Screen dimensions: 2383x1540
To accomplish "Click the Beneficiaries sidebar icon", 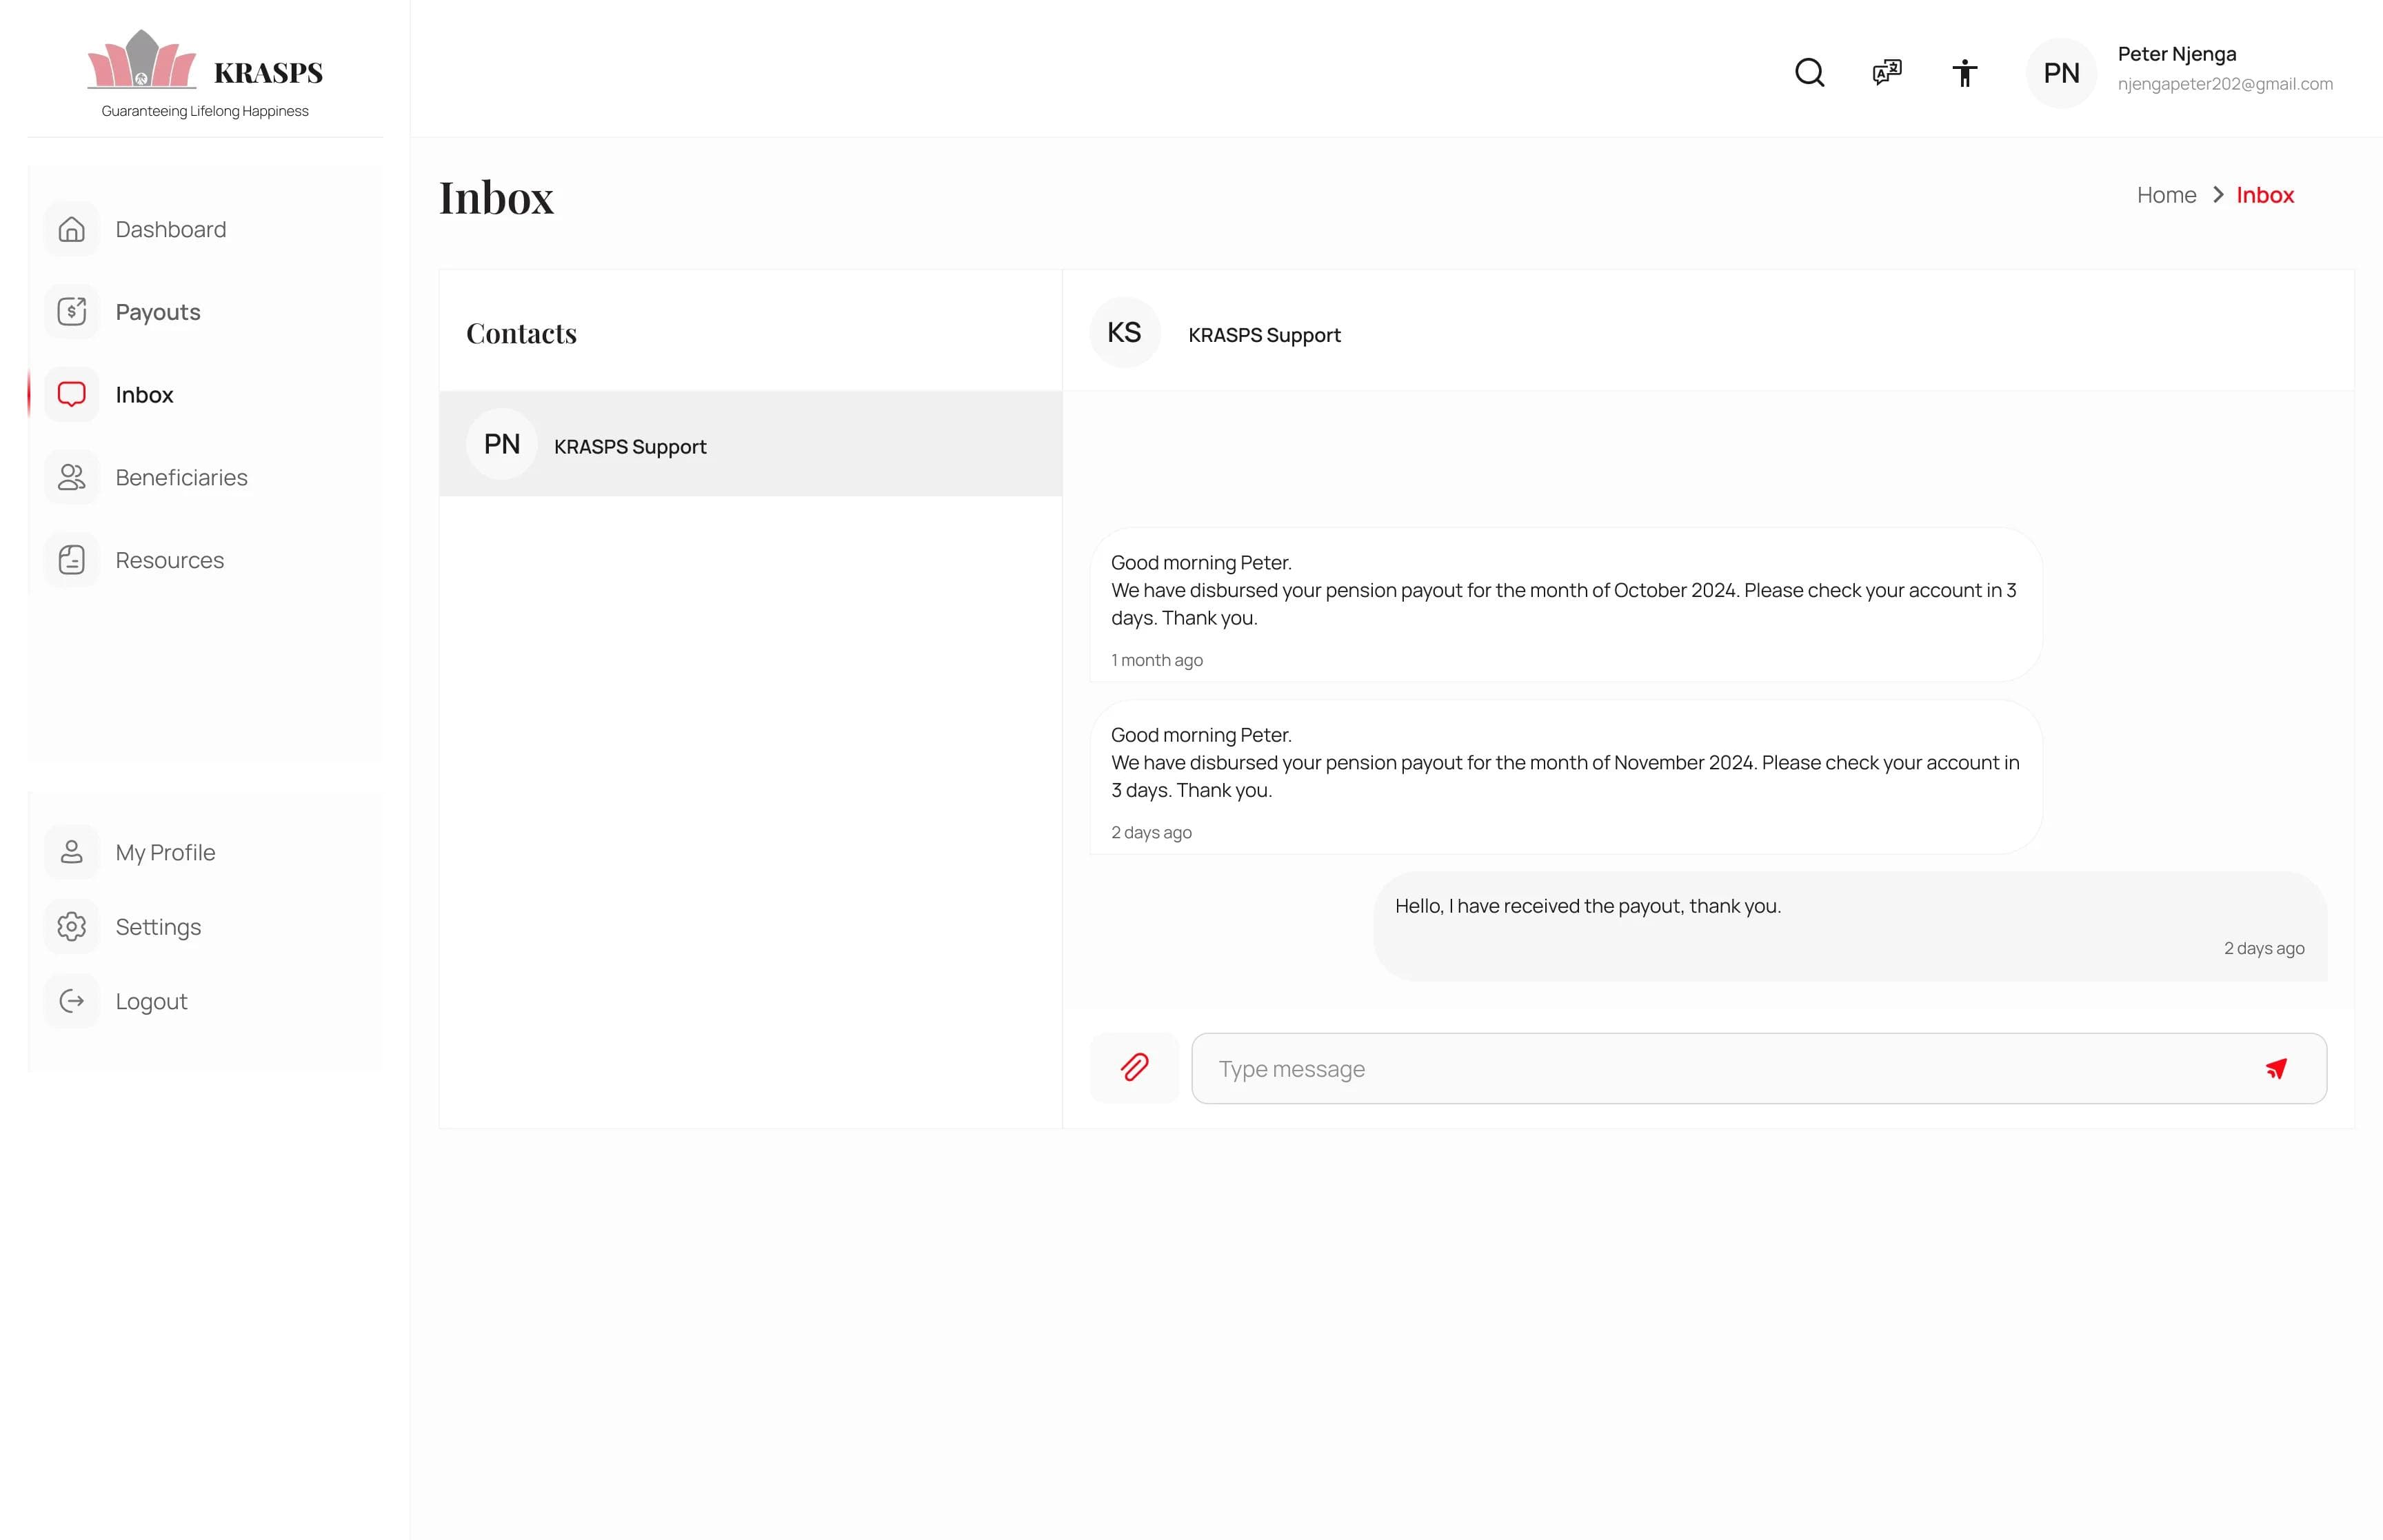I will coord(71,477).
